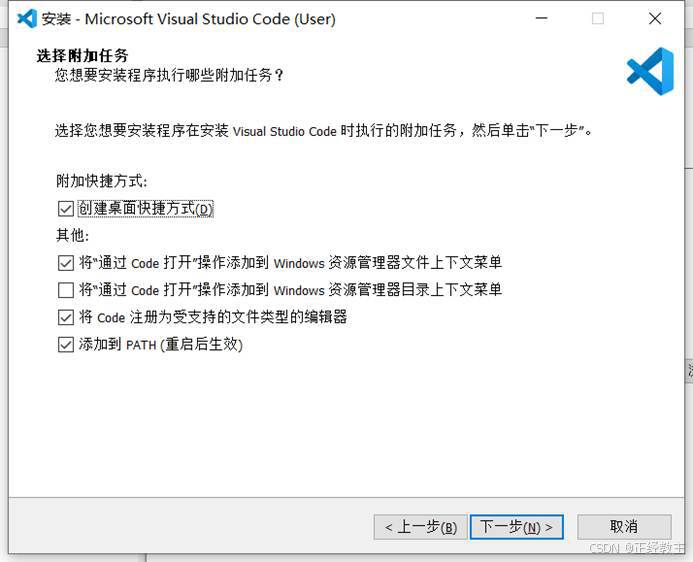Viewport: 693px width, 562px height.
Task: Click the 附加快捷方式: label
Action: 102,181
